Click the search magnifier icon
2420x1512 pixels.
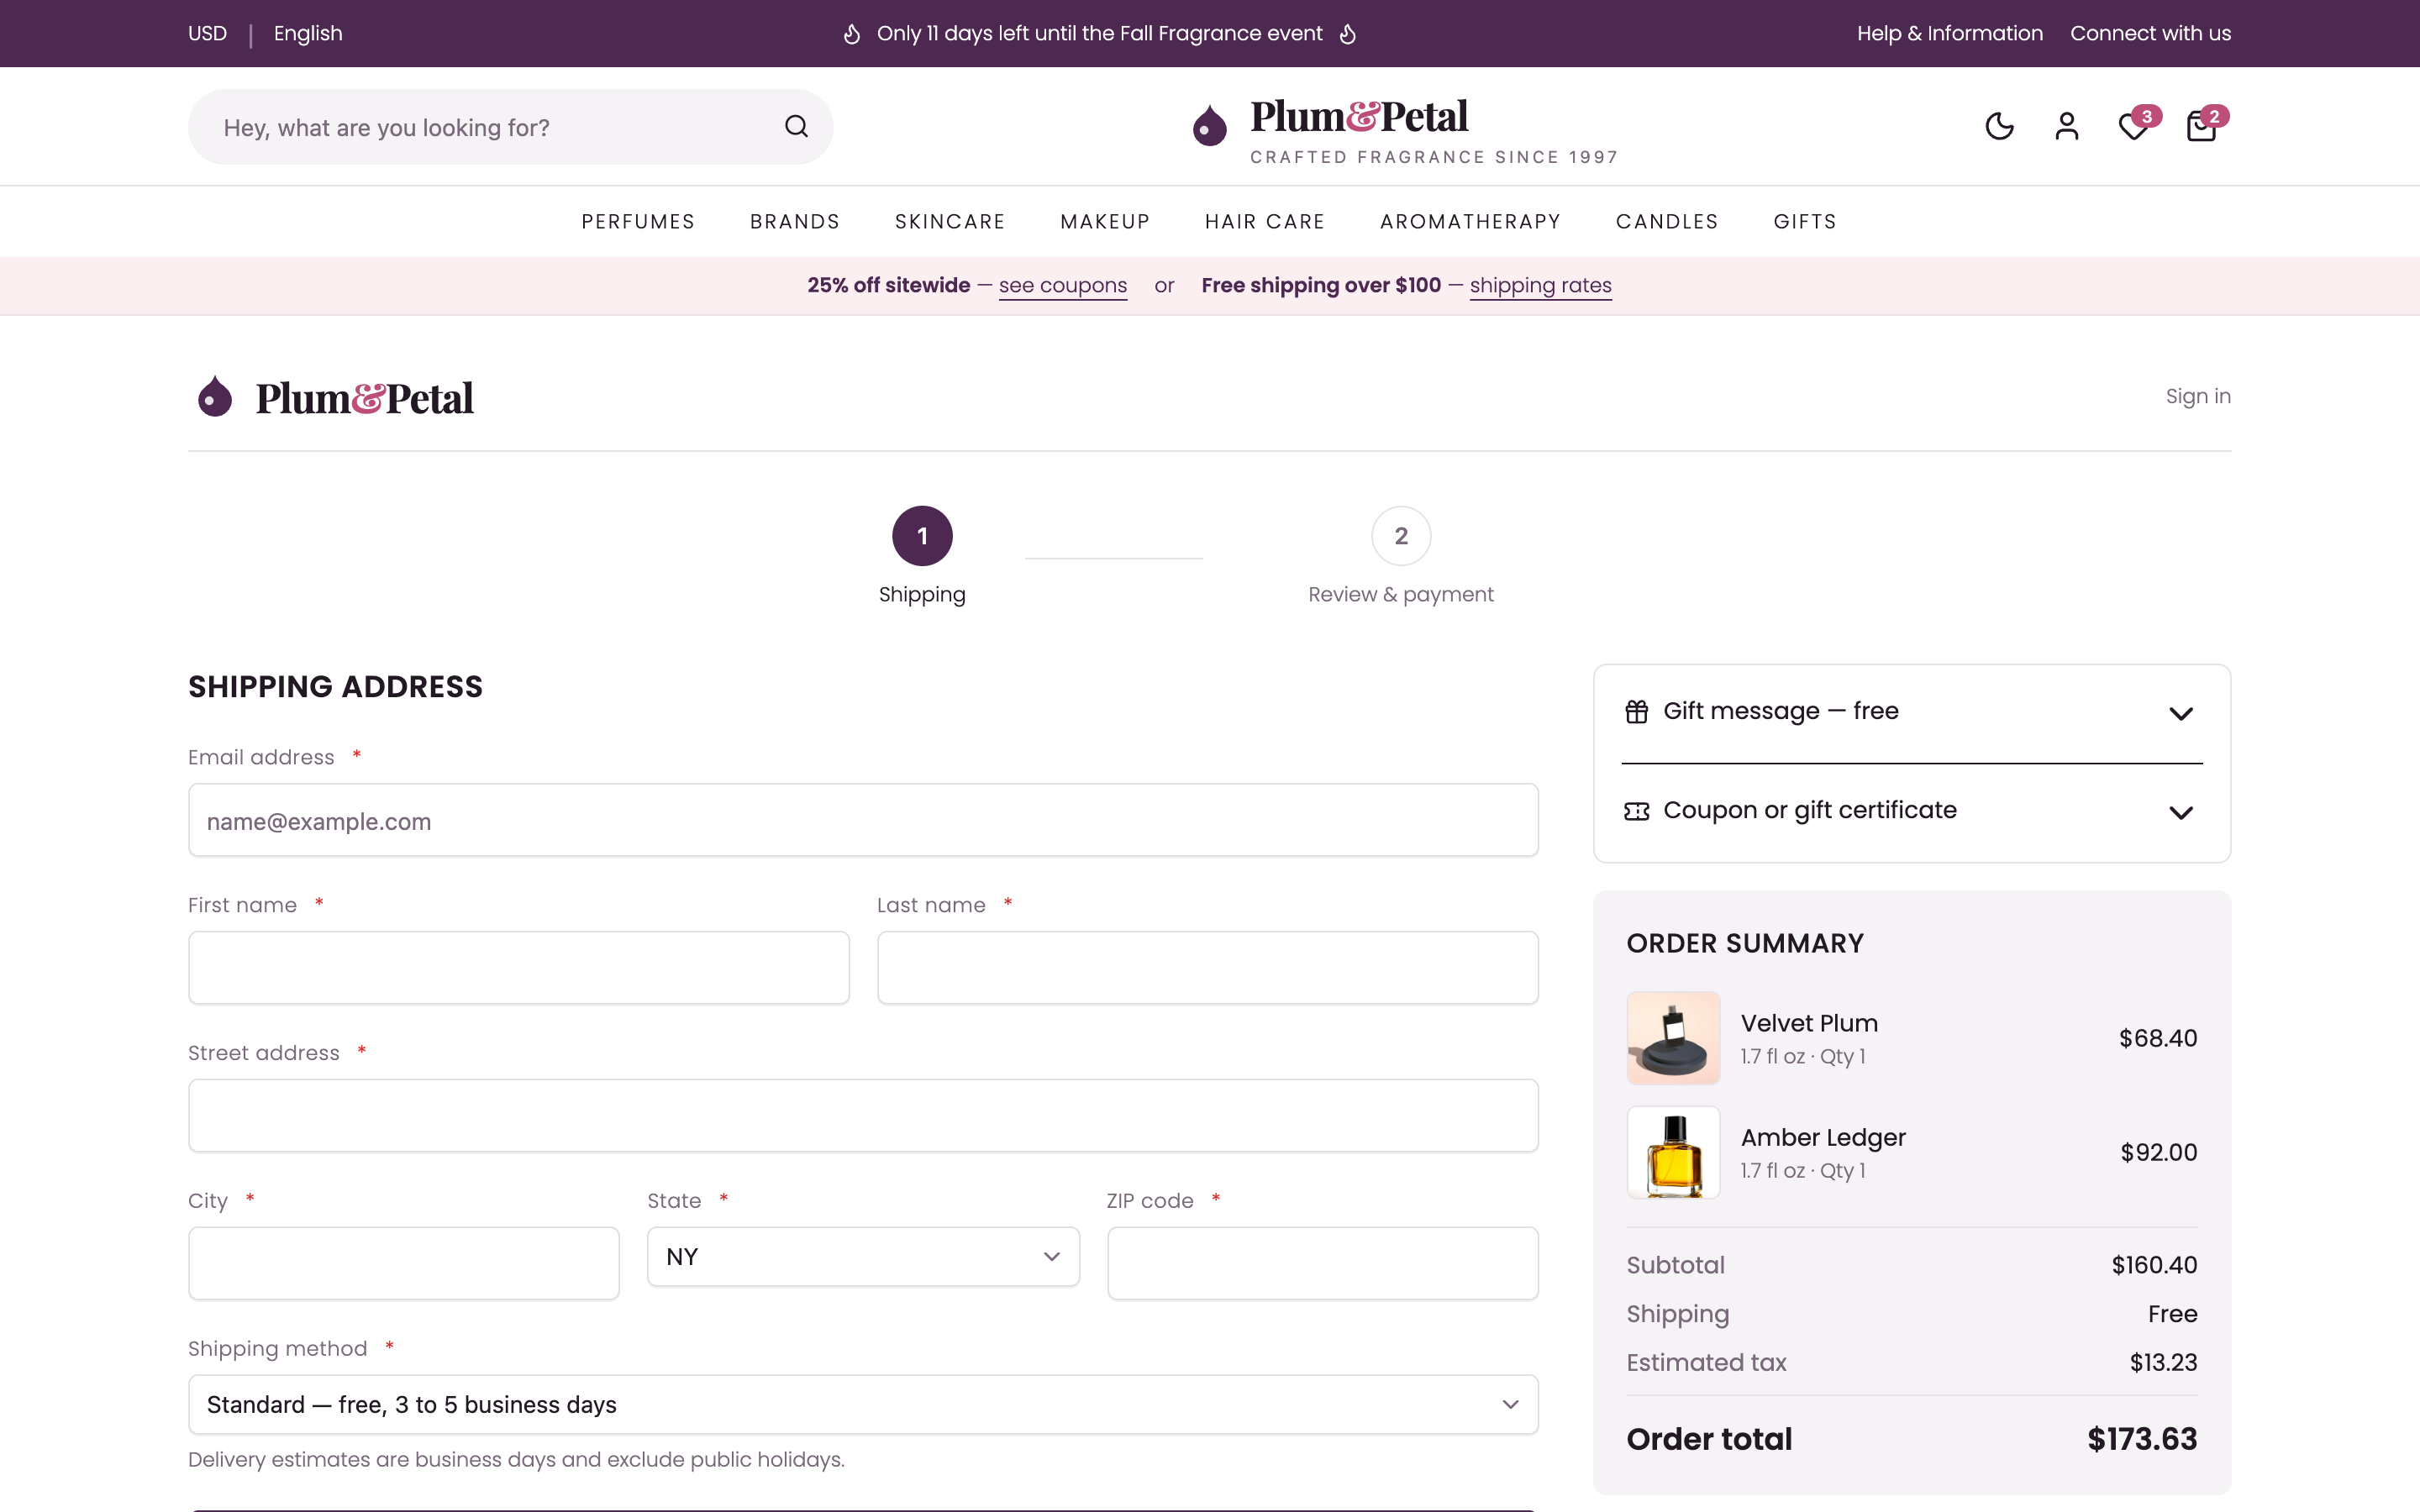point(796,126)
